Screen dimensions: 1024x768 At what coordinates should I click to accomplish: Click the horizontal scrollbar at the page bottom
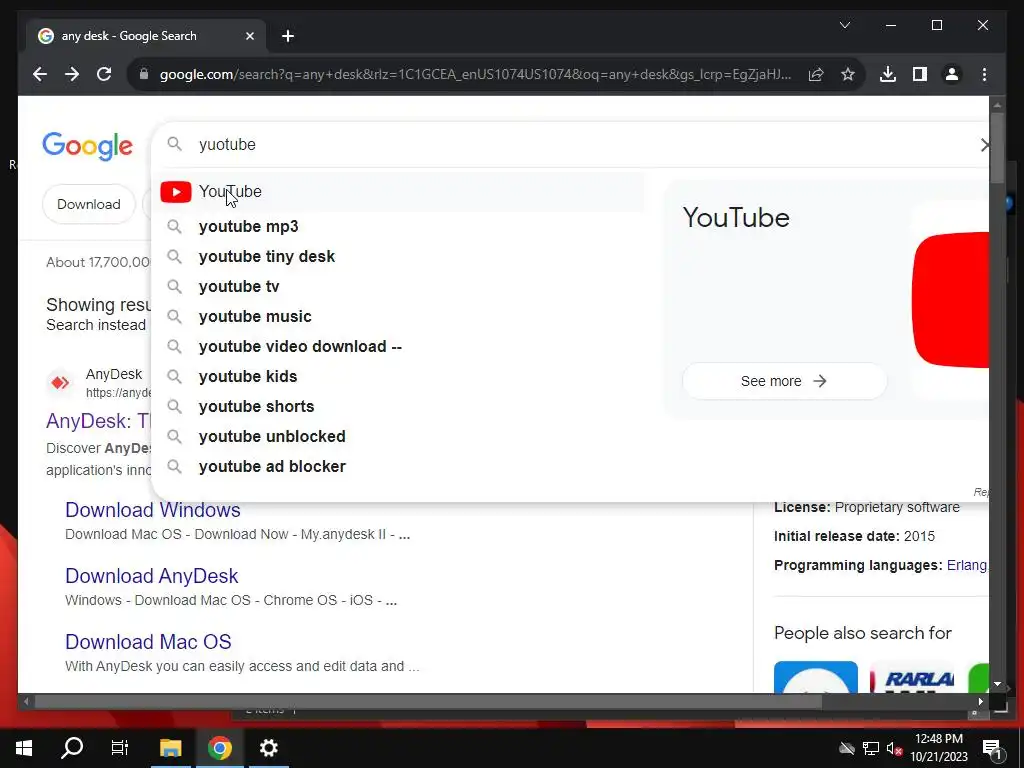(x=428, y=702)
